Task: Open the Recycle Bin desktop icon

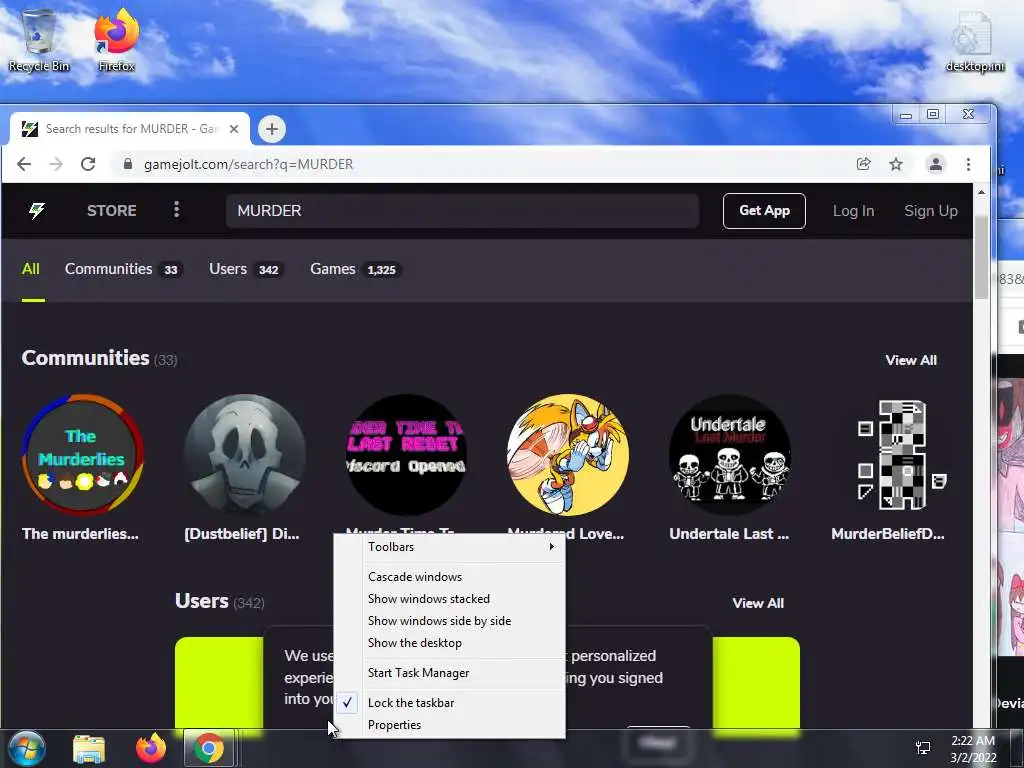Action: click(39, 40)
